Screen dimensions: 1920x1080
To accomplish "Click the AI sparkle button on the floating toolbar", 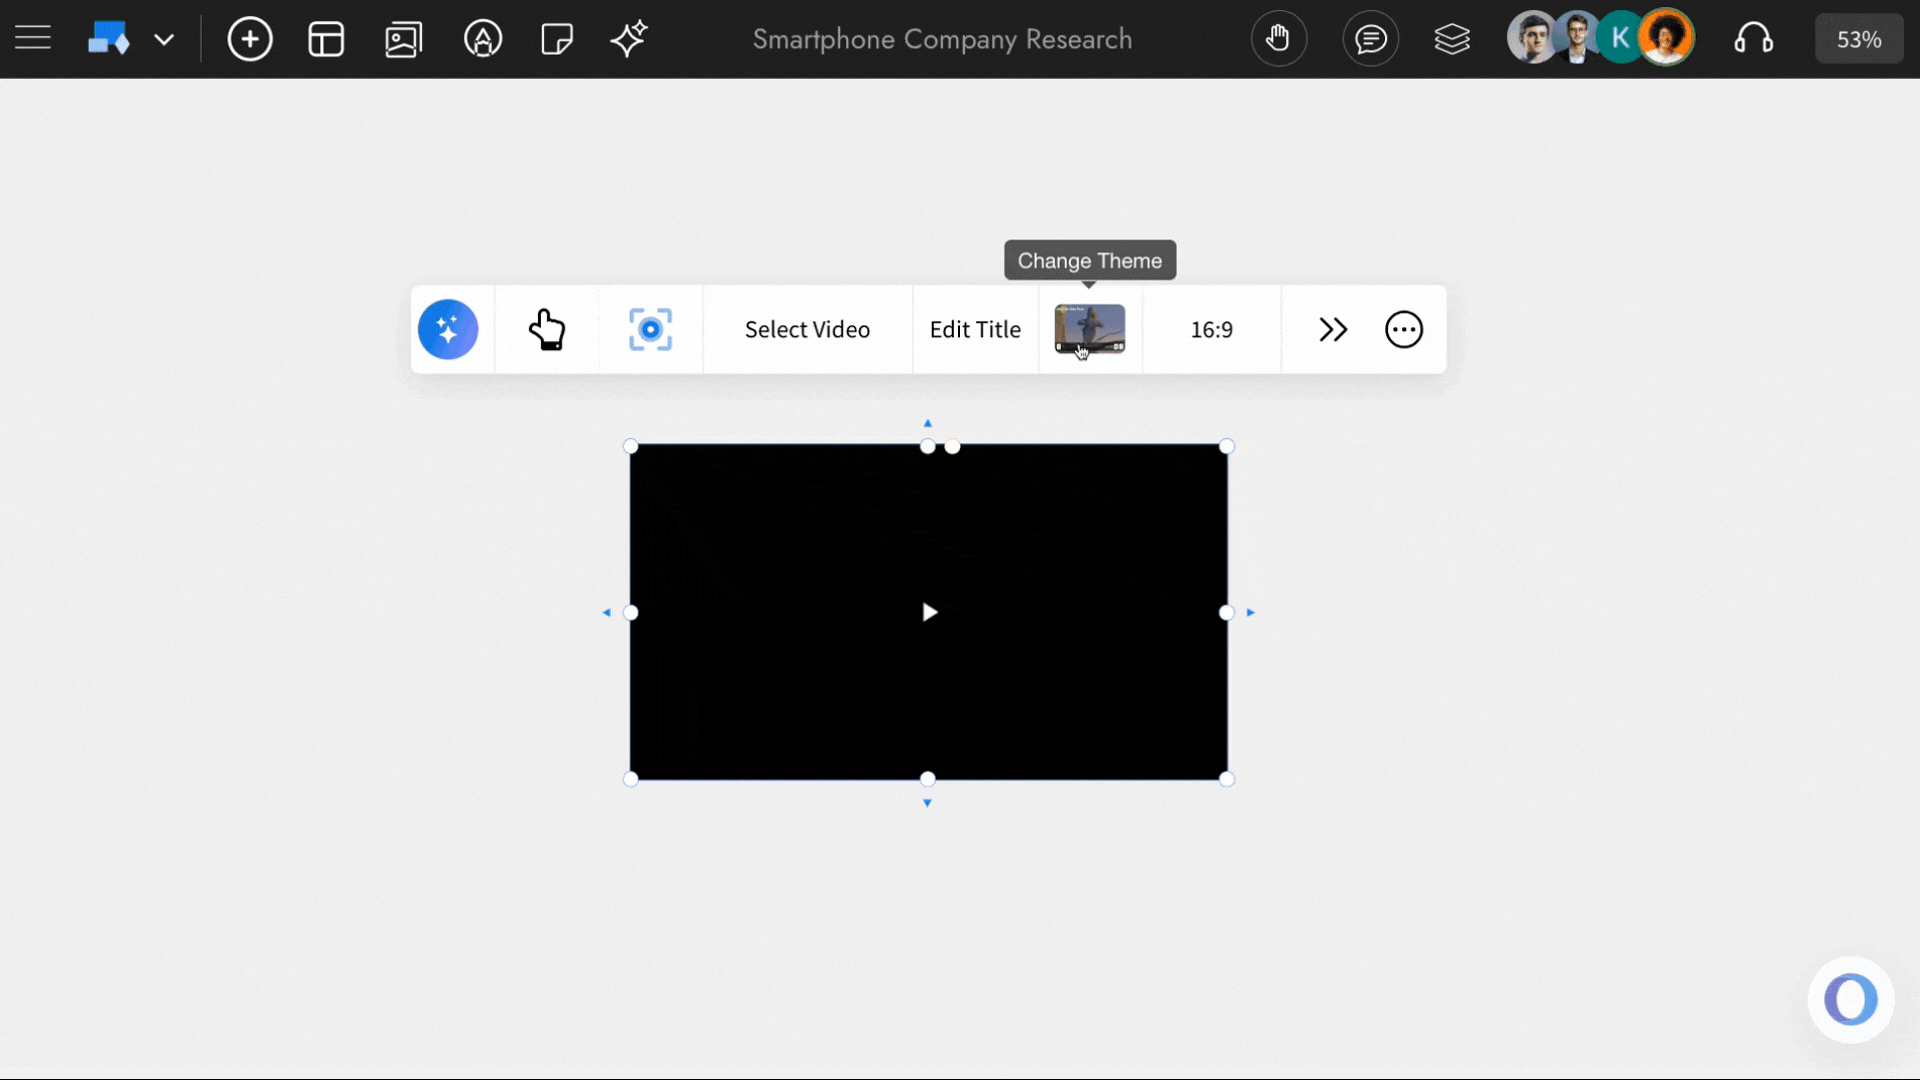I will 448,329.
